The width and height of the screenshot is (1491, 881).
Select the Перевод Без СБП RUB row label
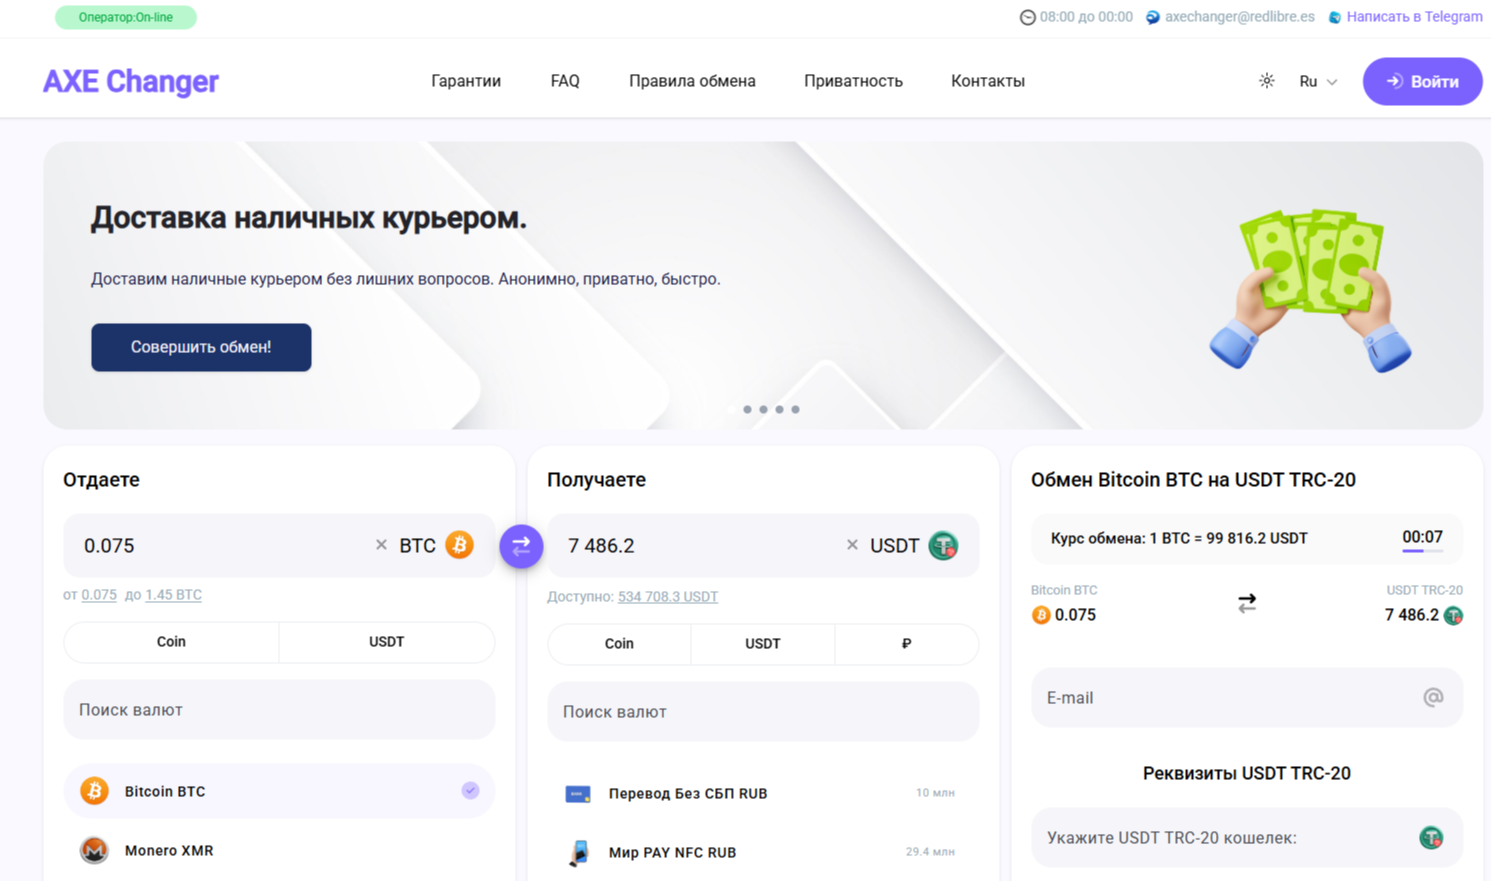point(688,794)
